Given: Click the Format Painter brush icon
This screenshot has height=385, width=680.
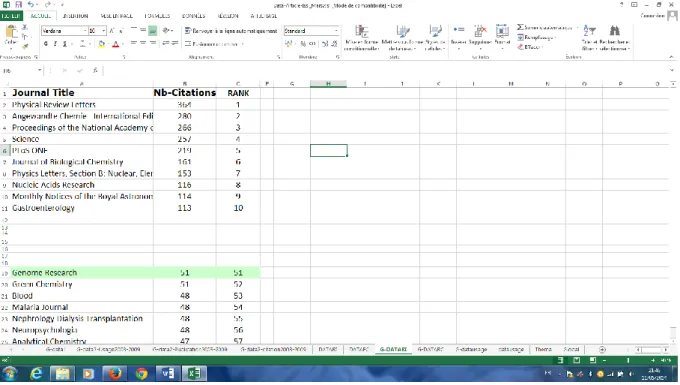Looking at the screenshot, I should coord(25,46).
